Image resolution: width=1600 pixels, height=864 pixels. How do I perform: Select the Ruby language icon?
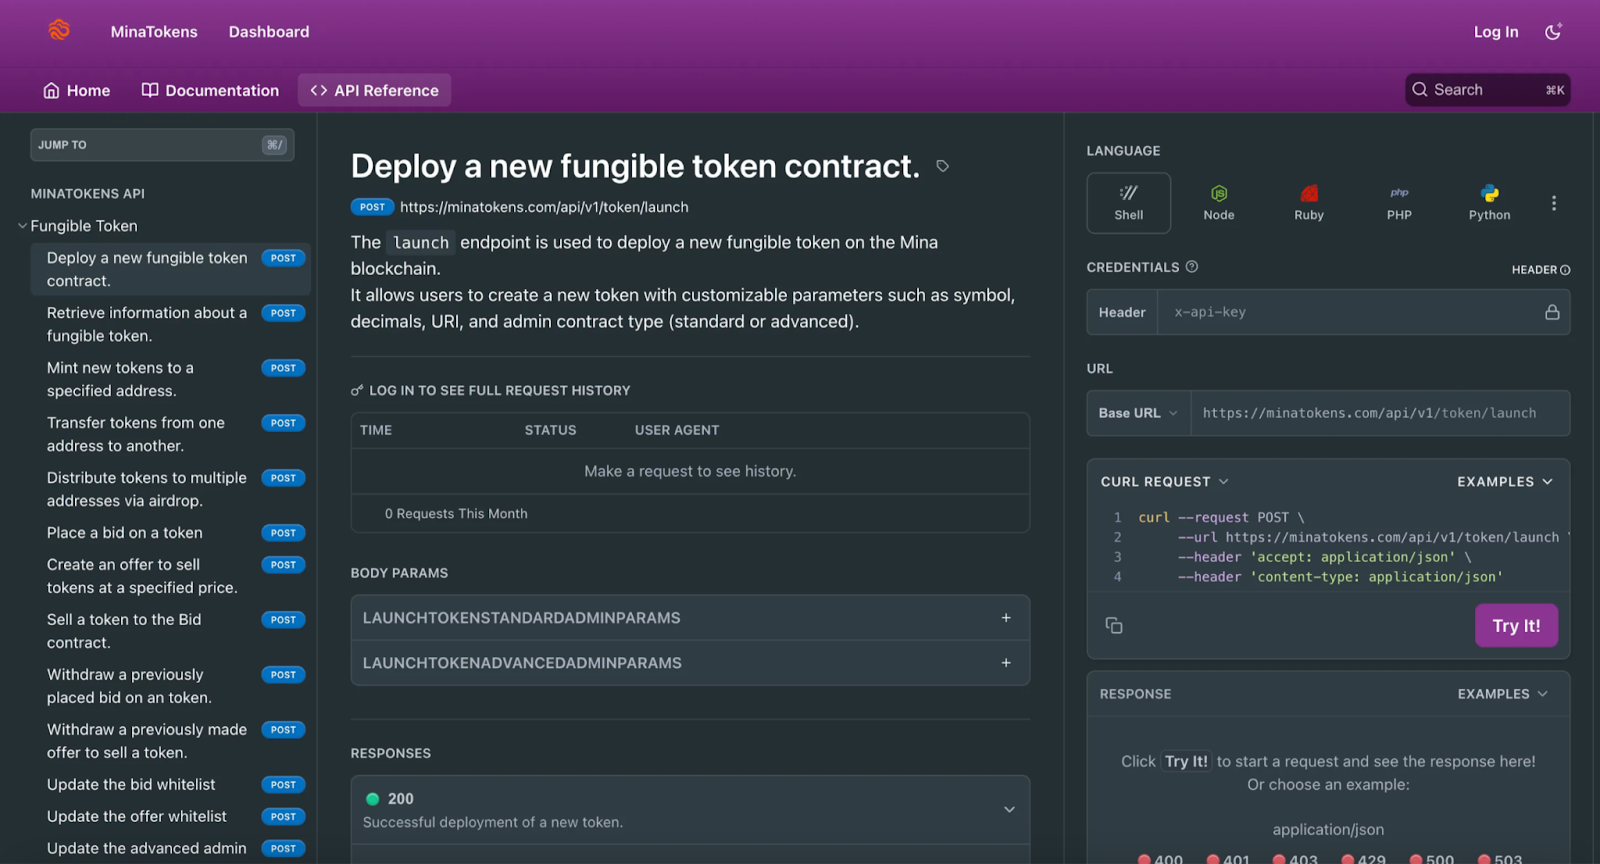pos(1309,193)
